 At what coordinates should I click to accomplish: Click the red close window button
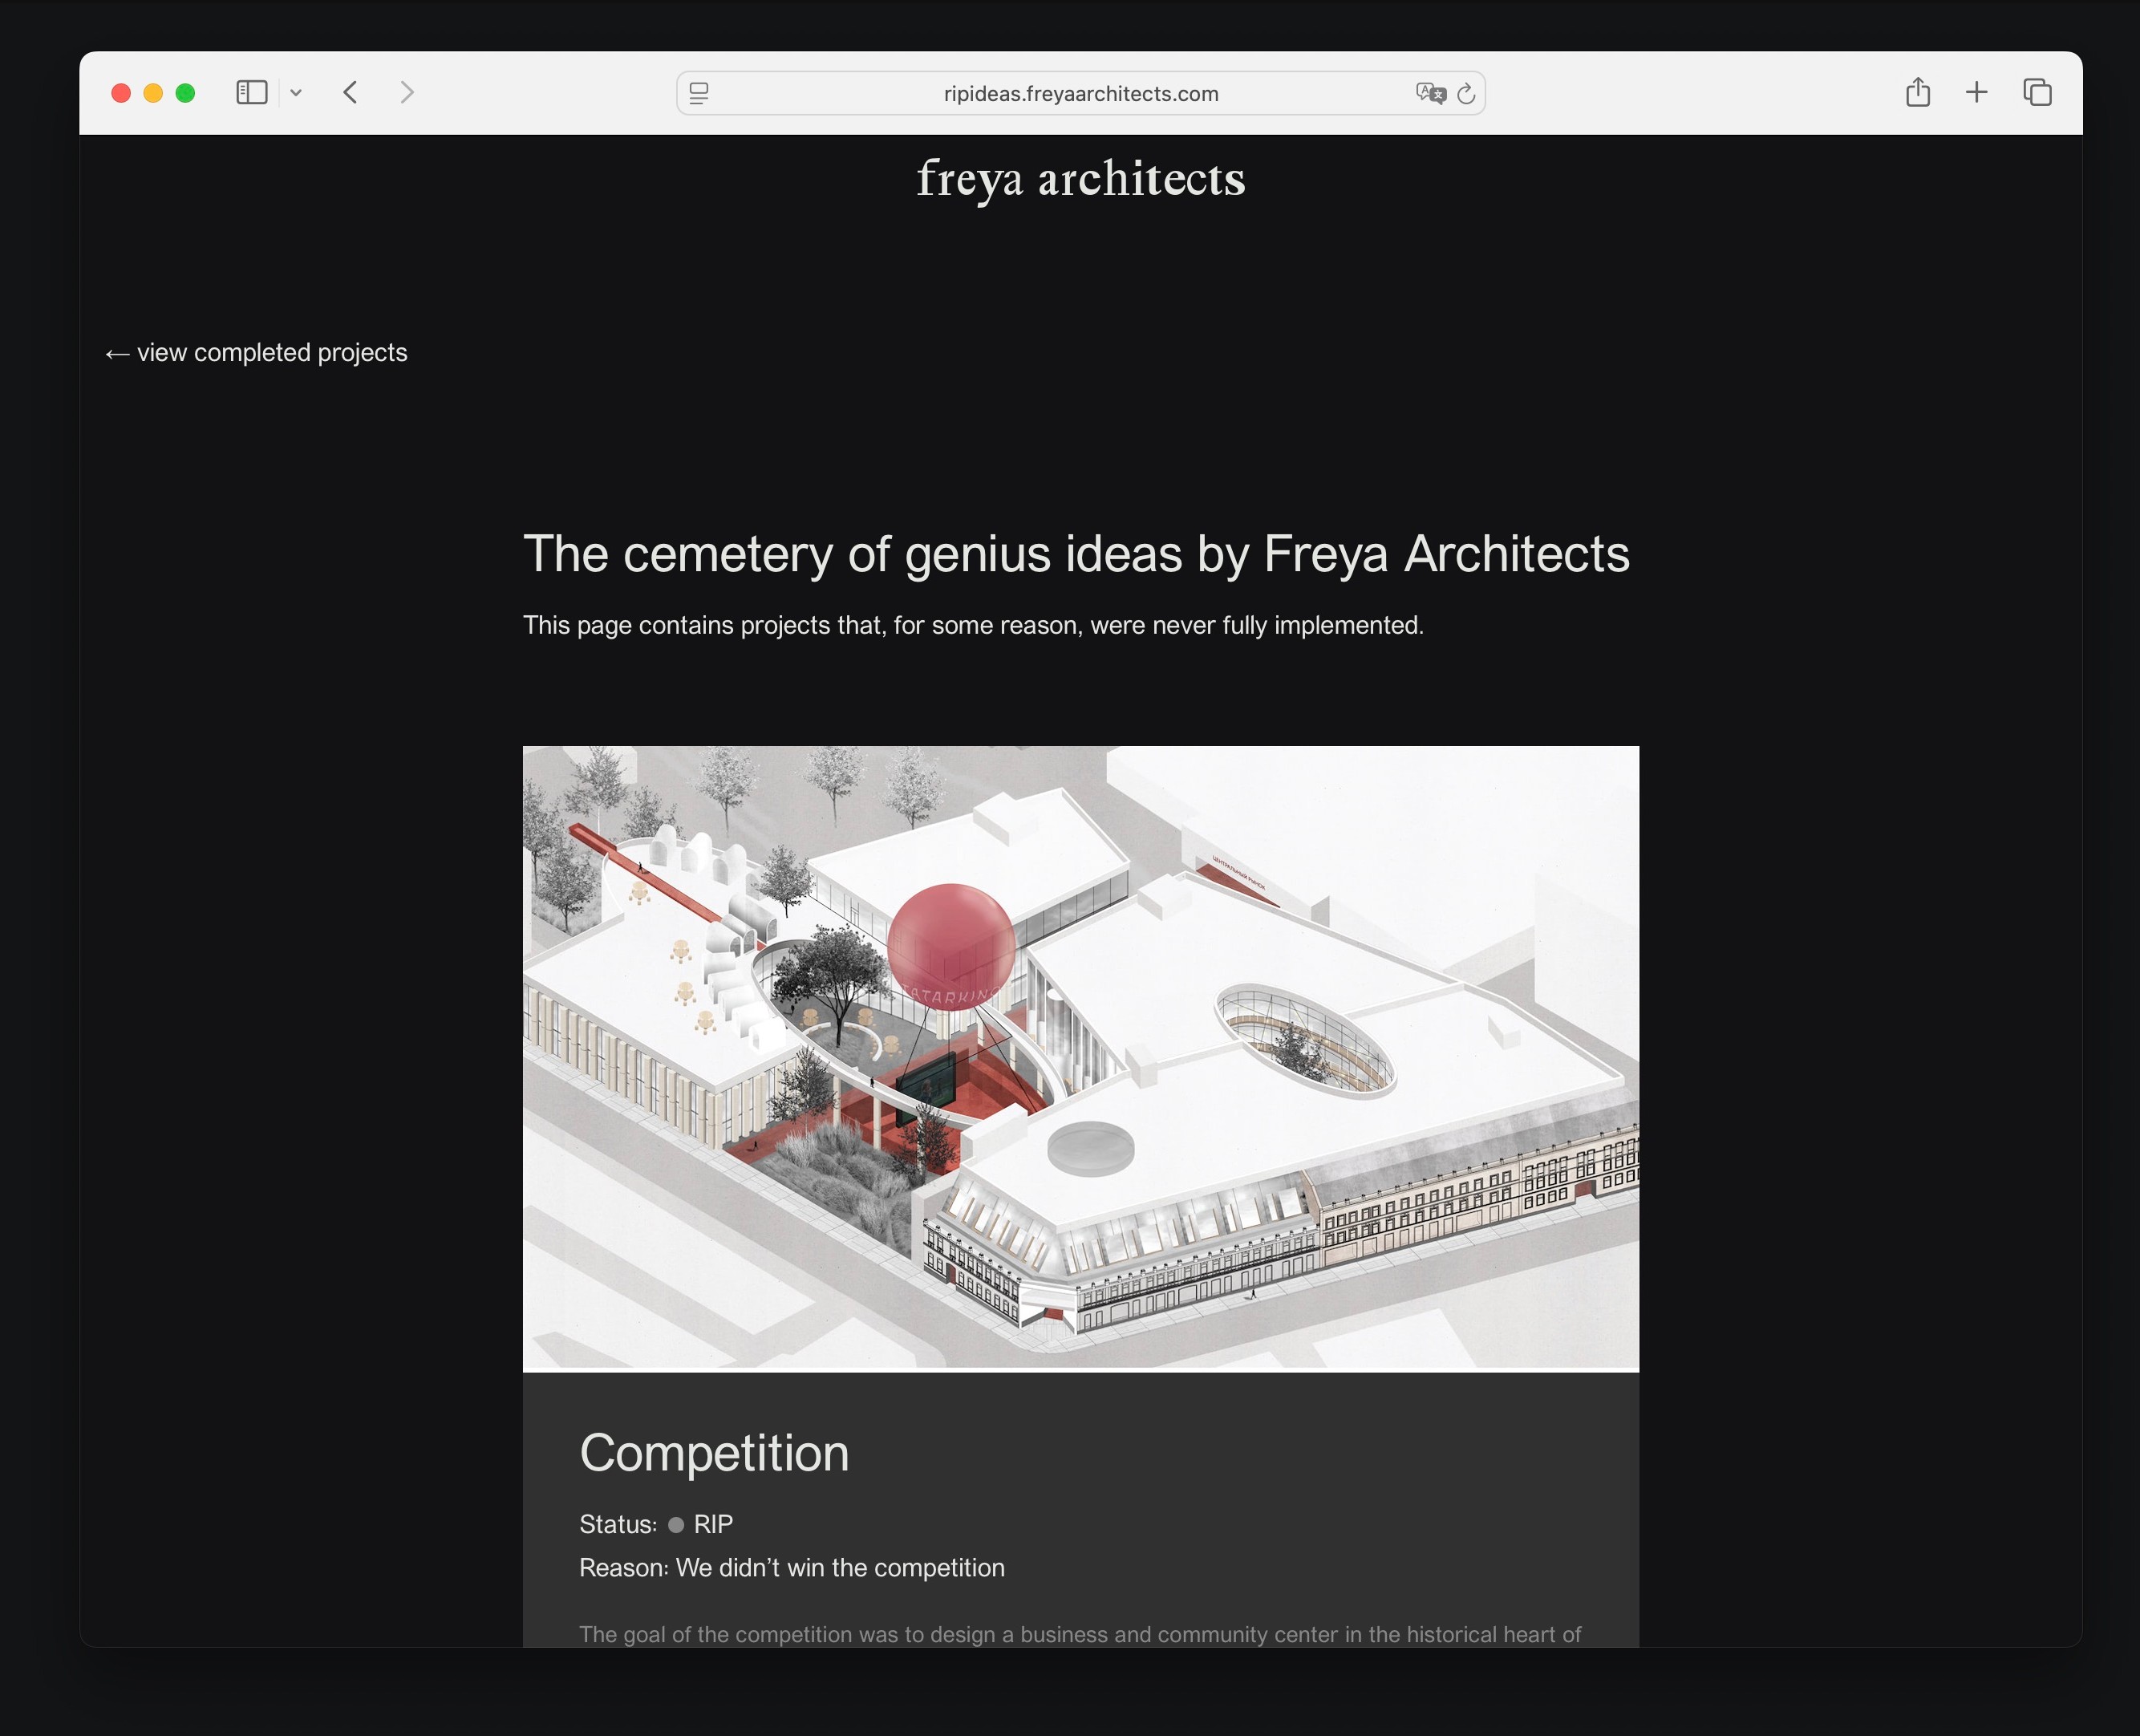click(x=121, y=93)
